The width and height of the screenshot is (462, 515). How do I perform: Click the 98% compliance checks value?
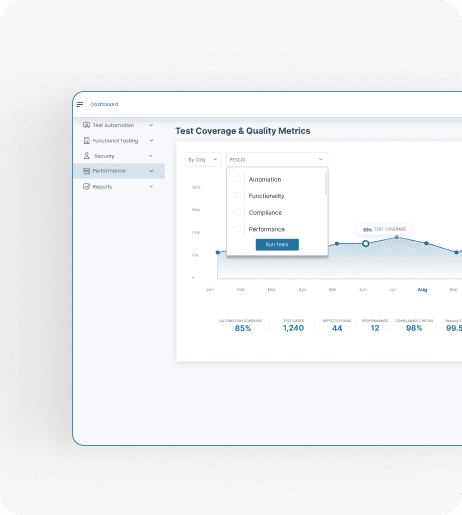point(414,328)
